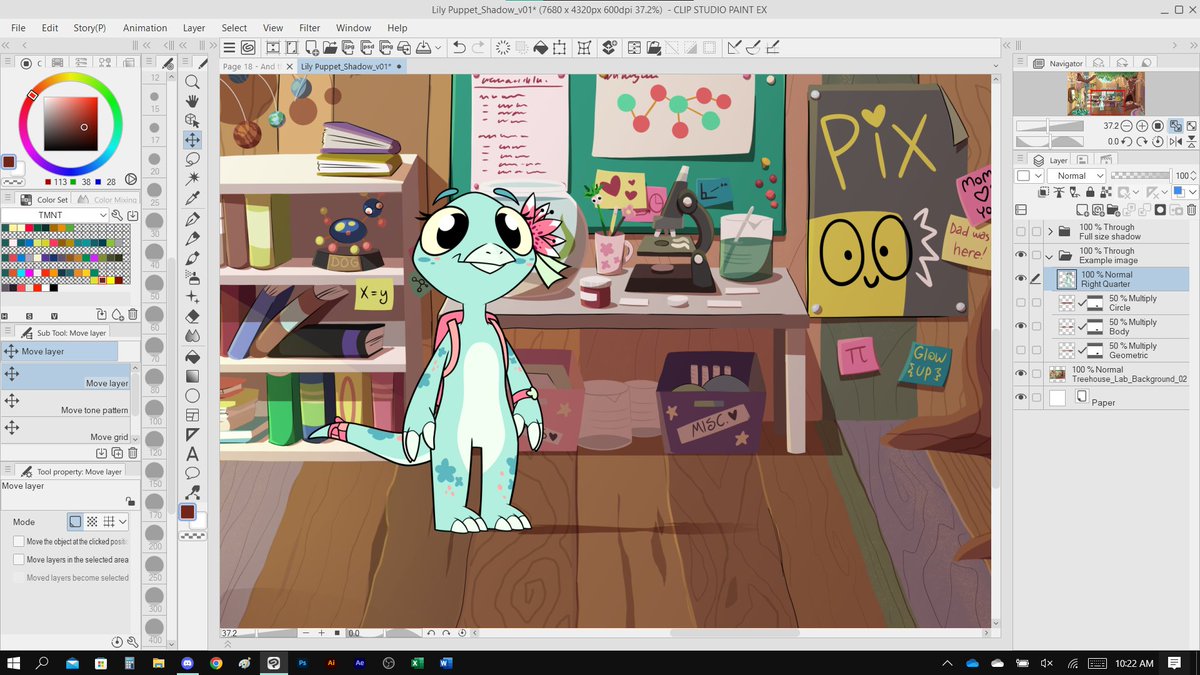Click the main drawing color swatch in the toolbox

(x=187, y=511)
